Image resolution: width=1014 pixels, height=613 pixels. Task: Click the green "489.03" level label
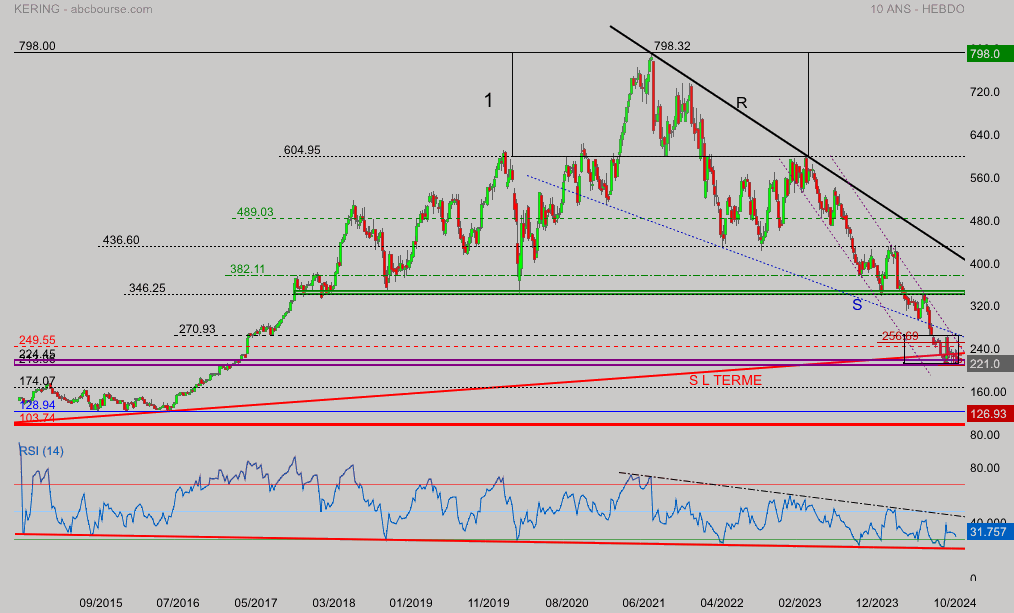click(255, 212)
